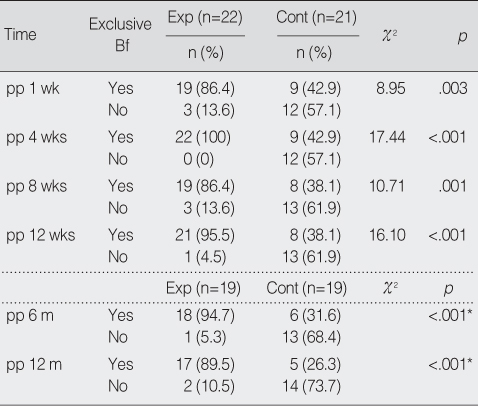Click the pp 8 wks row label
The width and height of the screenshot is (478, 406).
pyautogui.click(x=36, y=187)
